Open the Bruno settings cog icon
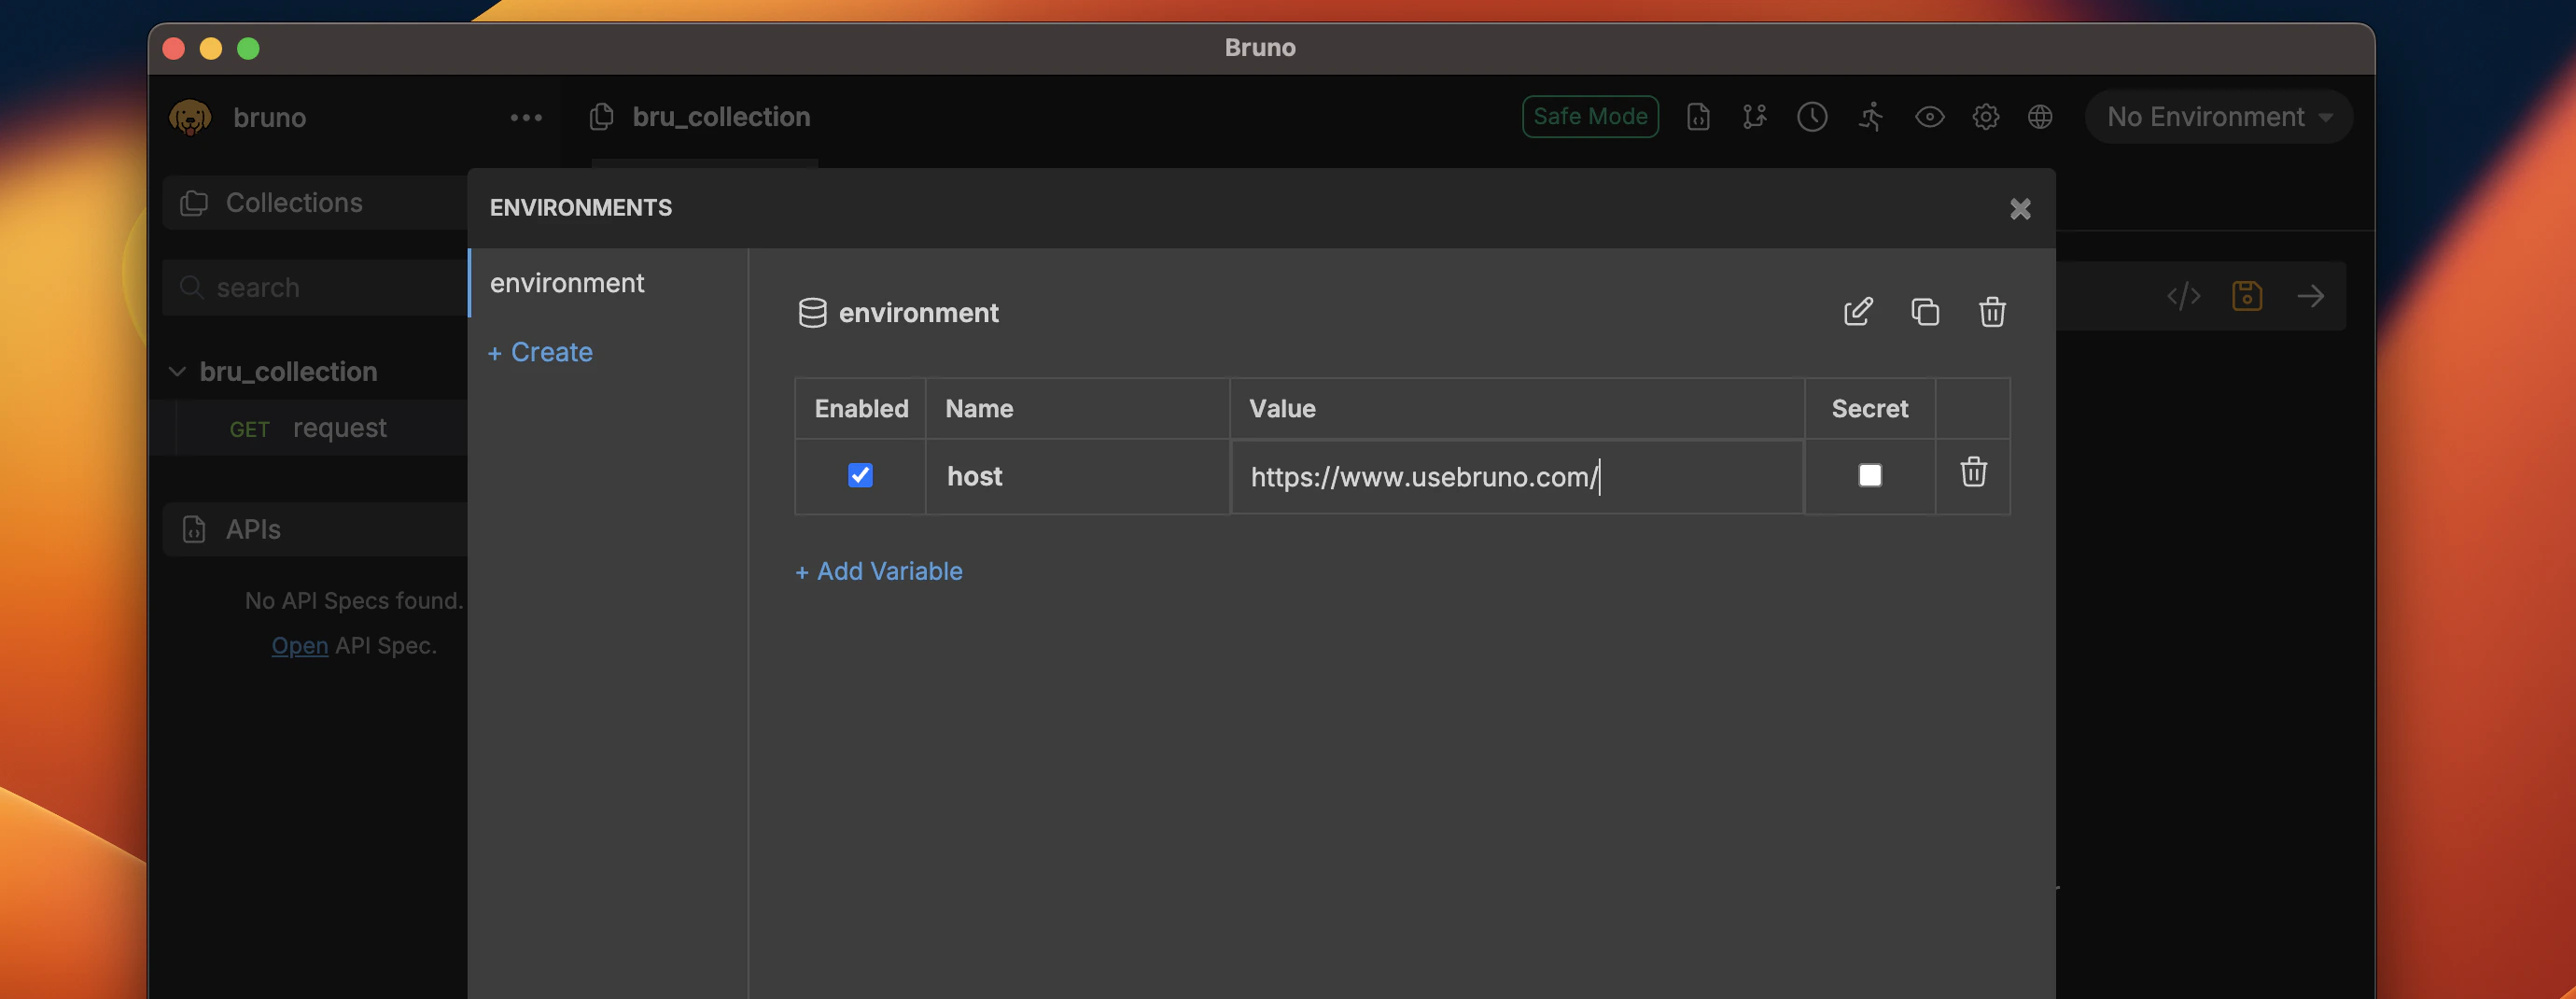The width and height of the screenshot is (2576, 999). pyautogui.click(x=1986, y=117)
